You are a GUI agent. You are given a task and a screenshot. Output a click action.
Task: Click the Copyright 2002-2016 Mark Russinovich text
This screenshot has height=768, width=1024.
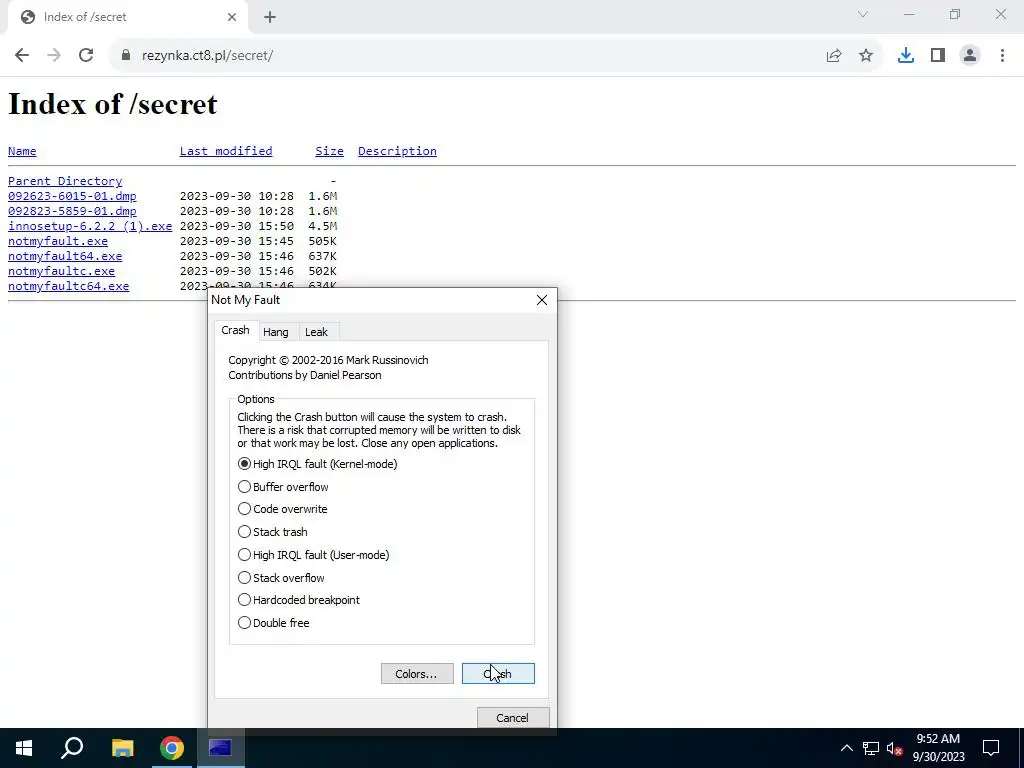point(328,360)
